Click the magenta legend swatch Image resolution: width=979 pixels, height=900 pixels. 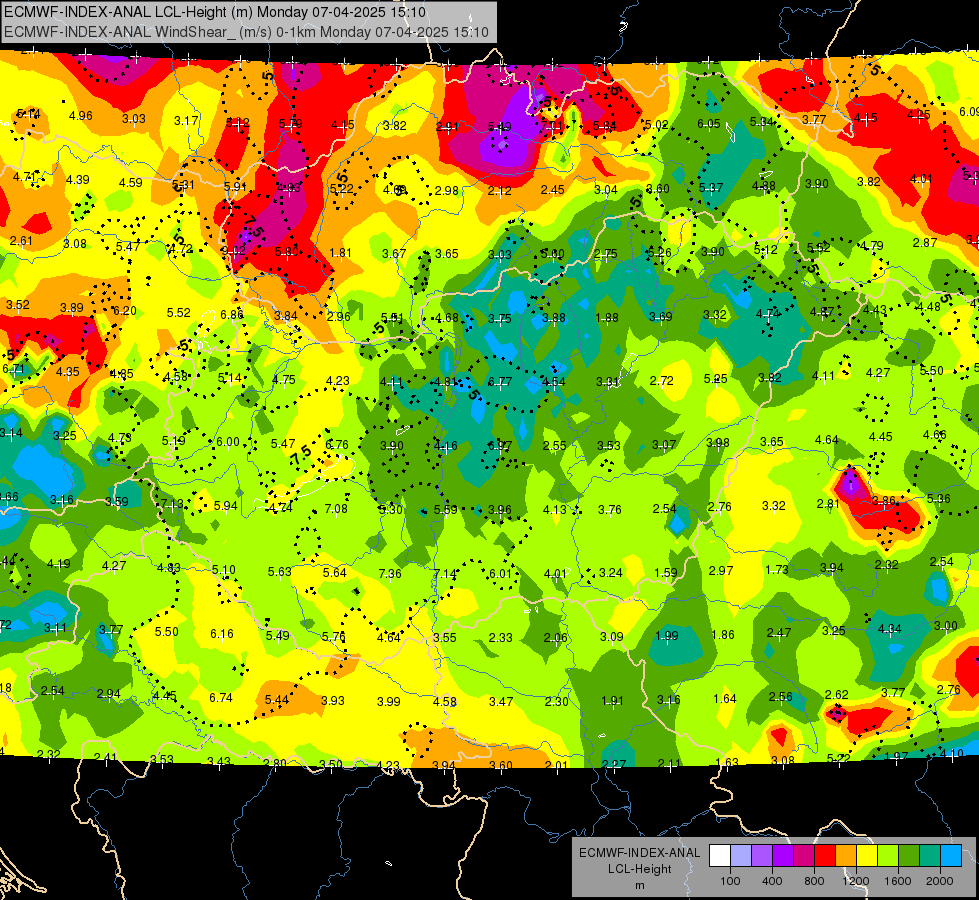point(804,856)
